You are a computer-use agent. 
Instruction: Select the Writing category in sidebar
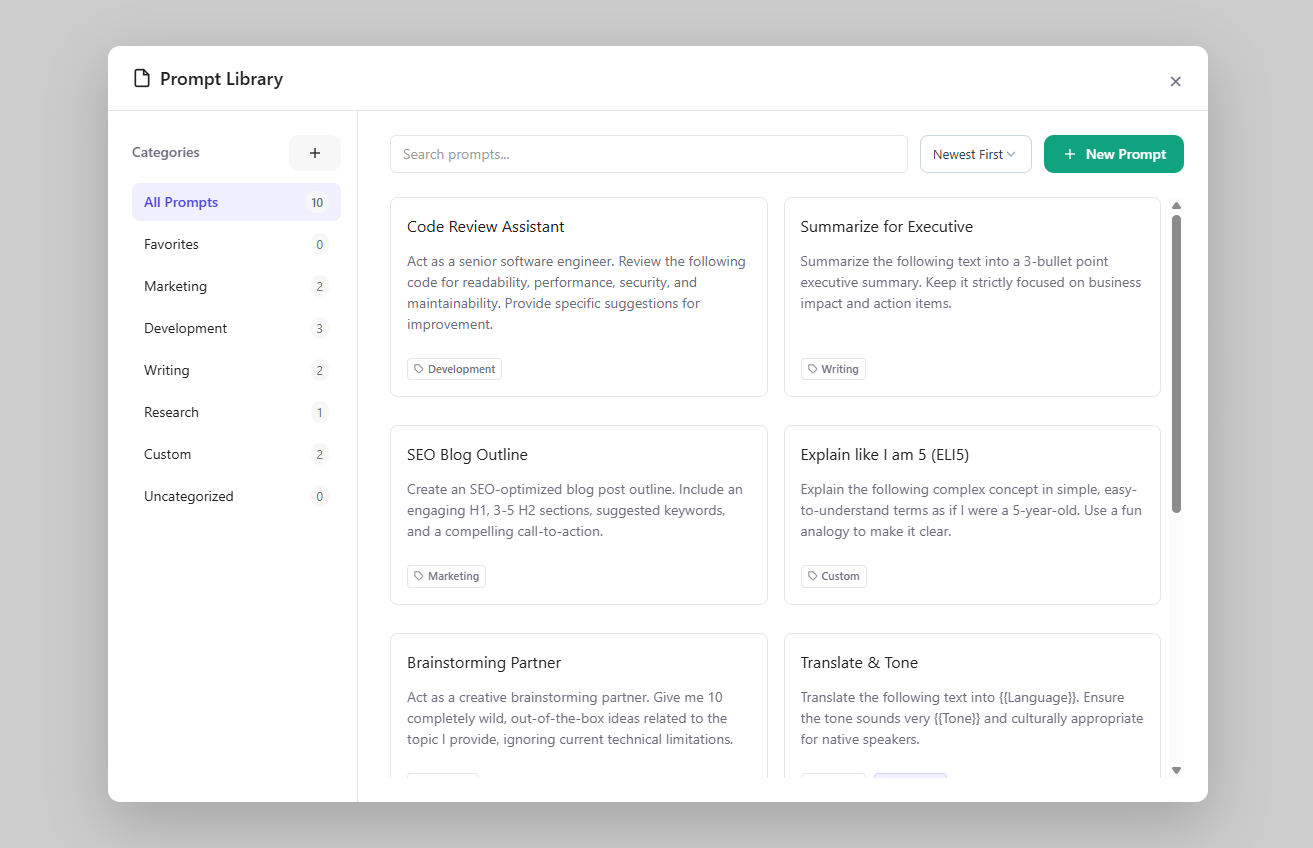[236, 370]
